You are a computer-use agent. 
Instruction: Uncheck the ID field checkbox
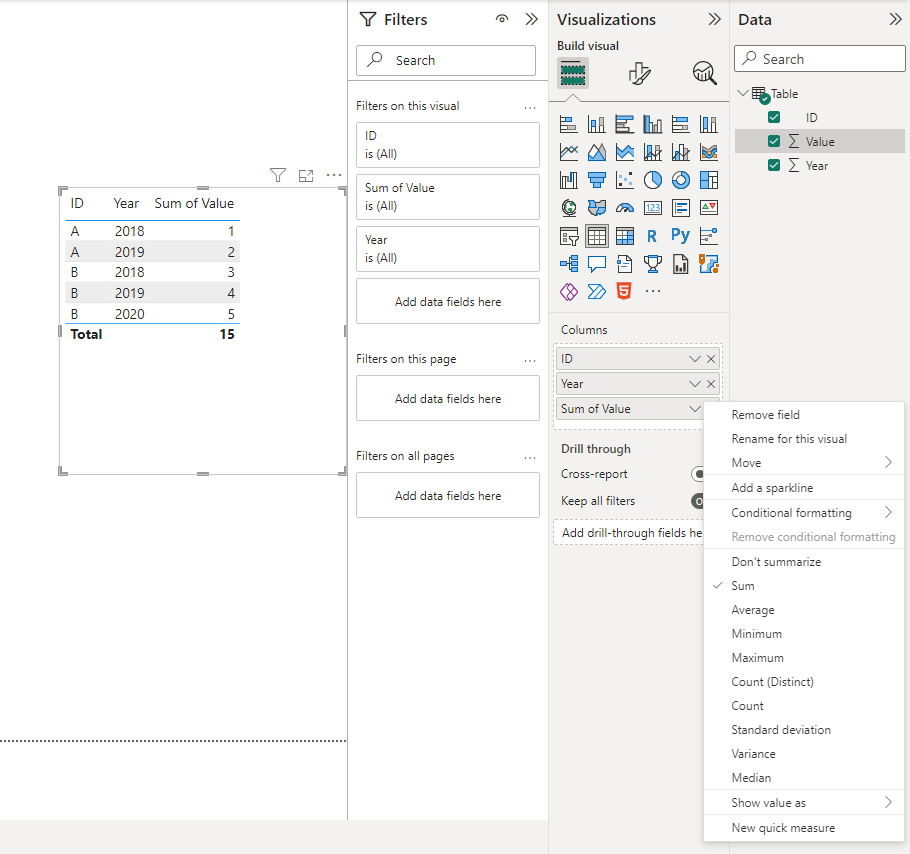pyautogui.click(x=774, y=117)
